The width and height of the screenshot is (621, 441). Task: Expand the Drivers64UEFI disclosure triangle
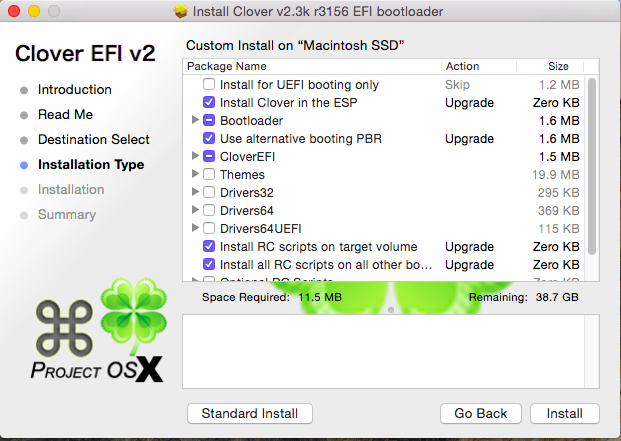tap(195, 228)
